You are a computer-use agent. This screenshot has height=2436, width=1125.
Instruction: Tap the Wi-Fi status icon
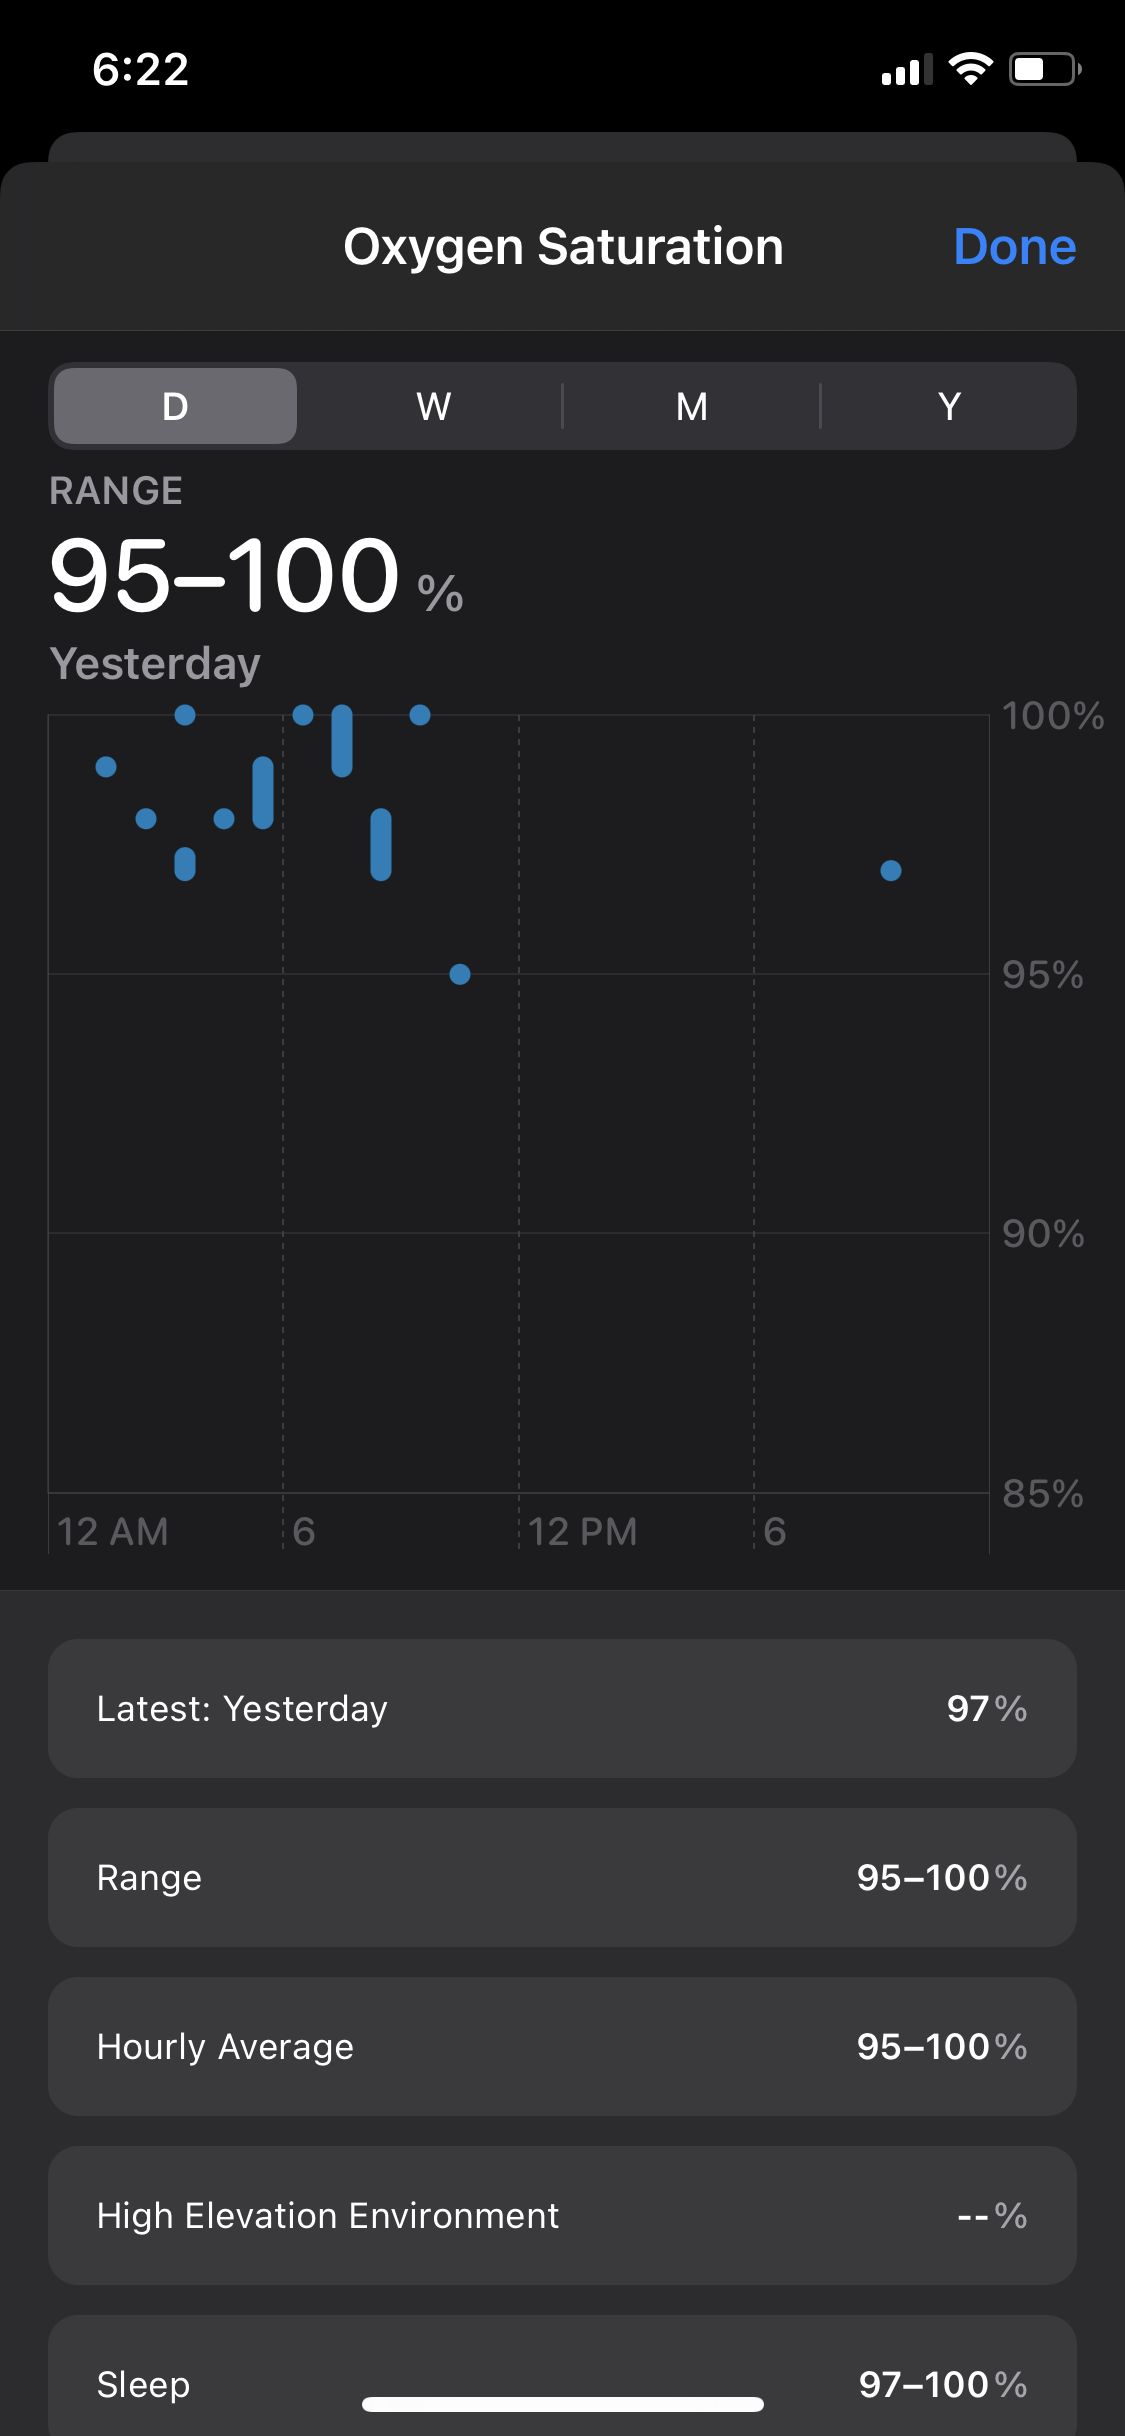(x=970, y=69)
